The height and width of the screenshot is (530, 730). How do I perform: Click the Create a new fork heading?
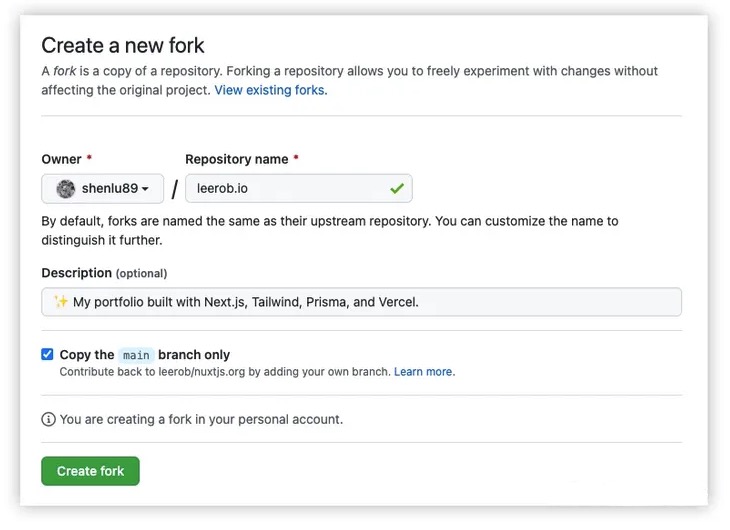pyautogui.click(x=123, y=45)
